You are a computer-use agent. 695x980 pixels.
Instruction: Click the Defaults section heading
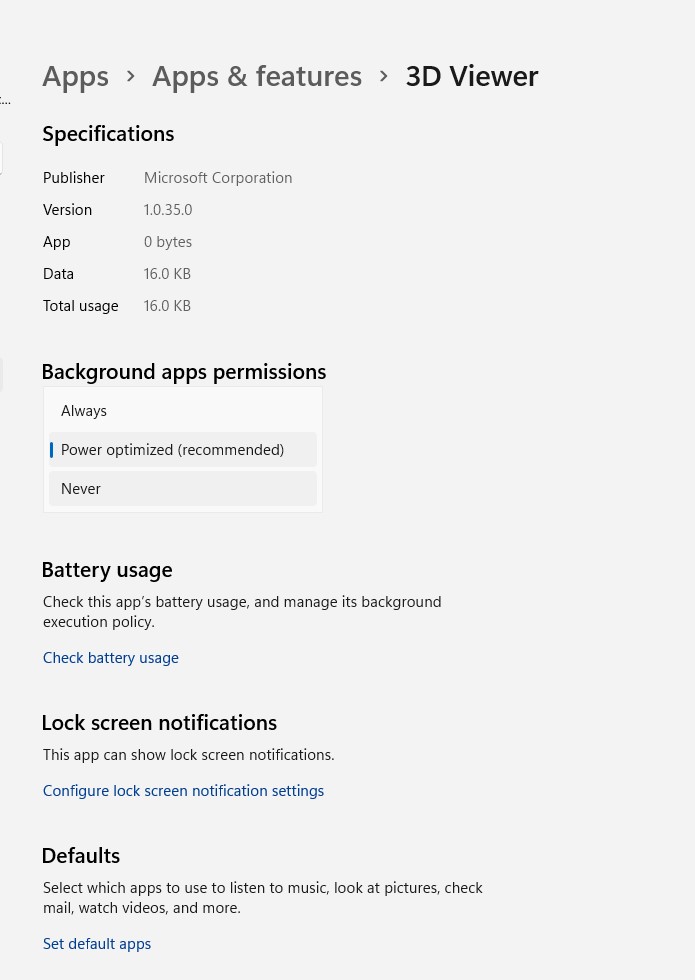[81, 856]
